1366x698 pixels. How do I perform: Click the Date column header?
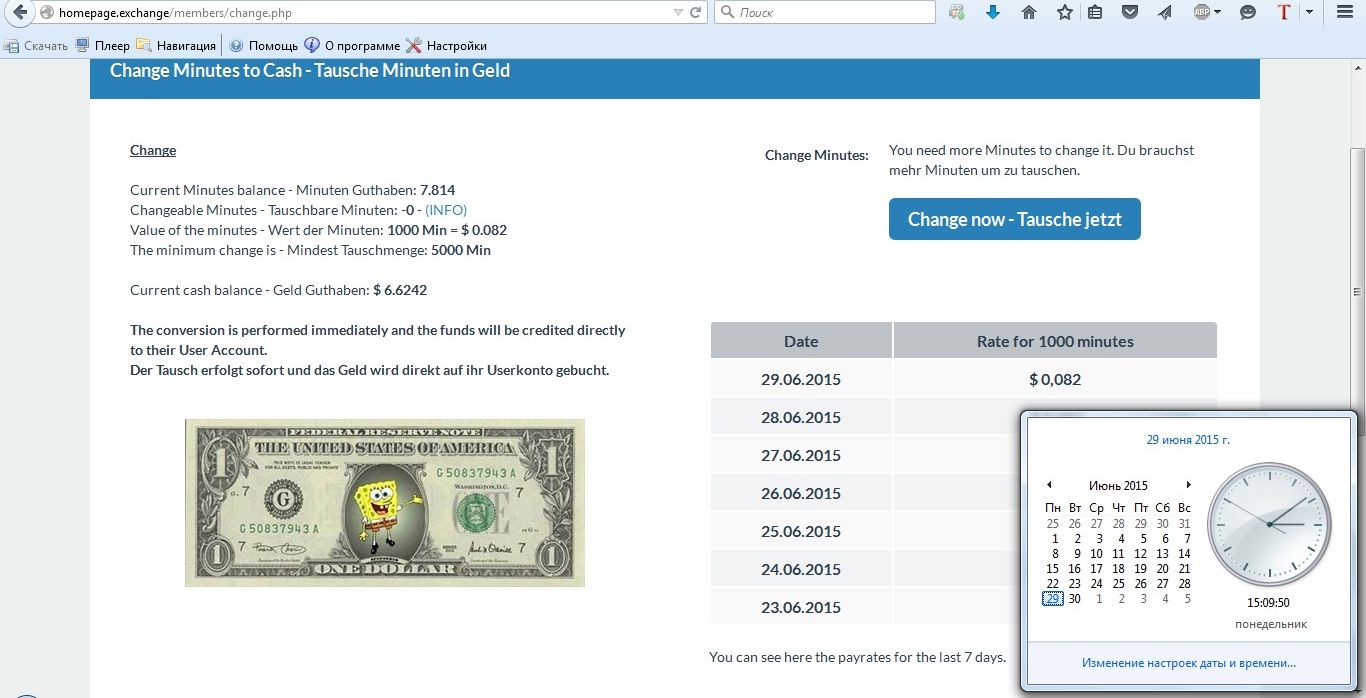801,341
